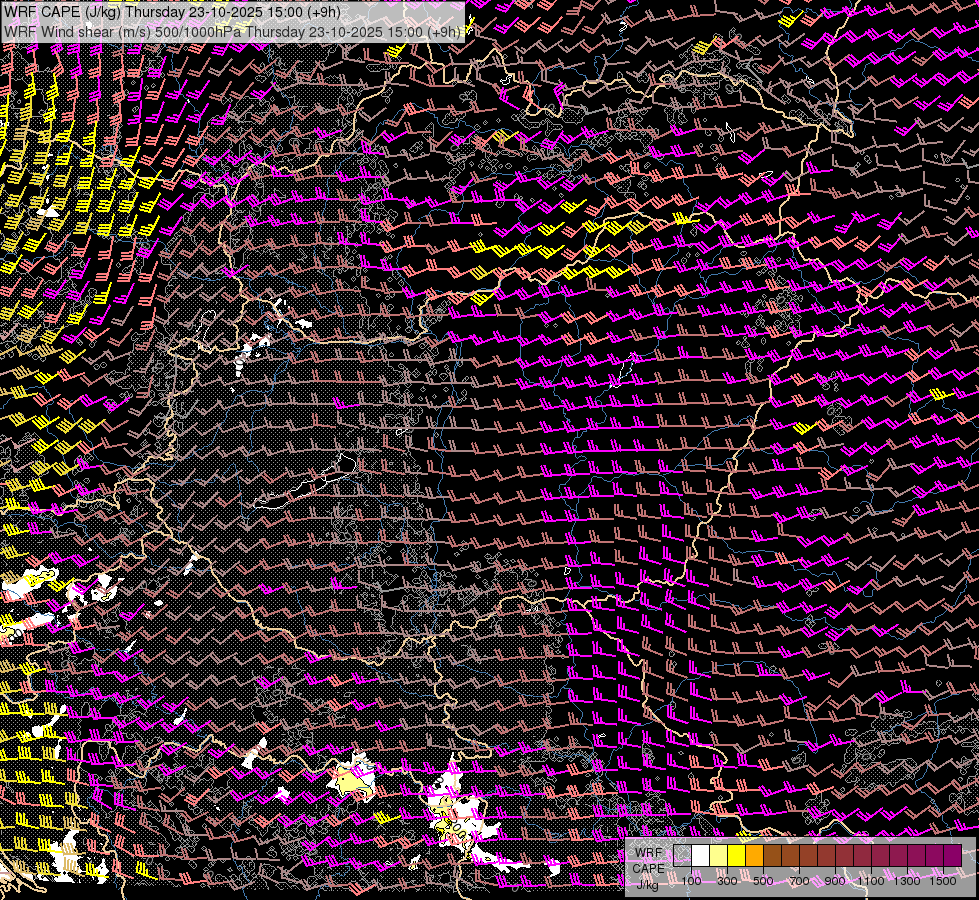Image resolution: width=979 pixels, height=900 pixels.
Task: Select the pale yellow CAPE legend swatch
Action: point(718,855)
